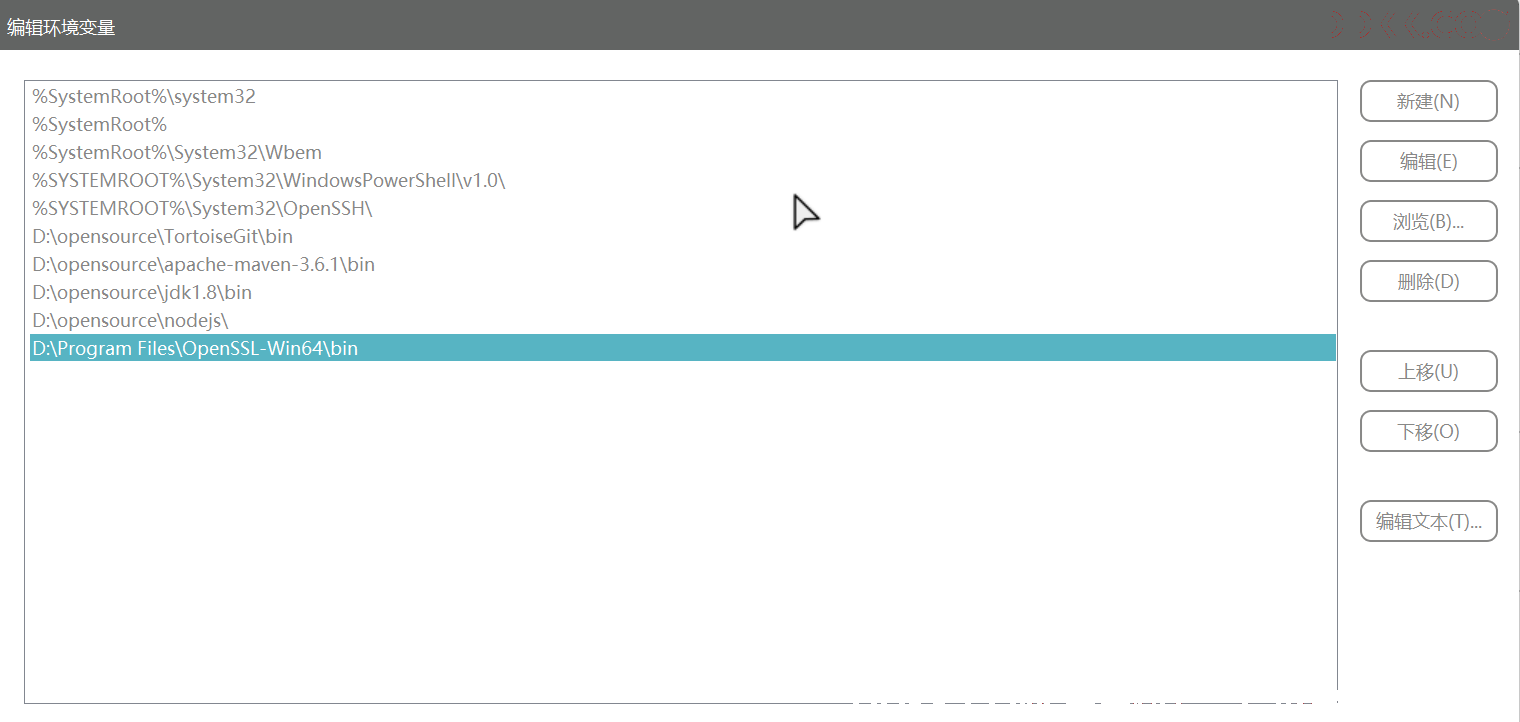The image size is (1520, 722).
Task: Select the %SystemRoot%\system32 entry
Action: click(x=682, y=97)
